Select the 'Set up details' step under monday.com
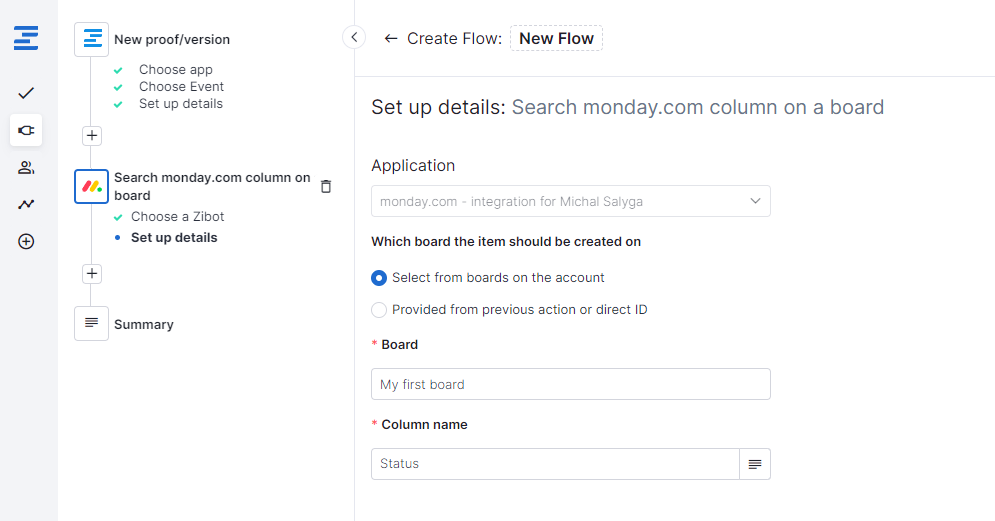The image size is (995, 521). click(x=174, y=238)
